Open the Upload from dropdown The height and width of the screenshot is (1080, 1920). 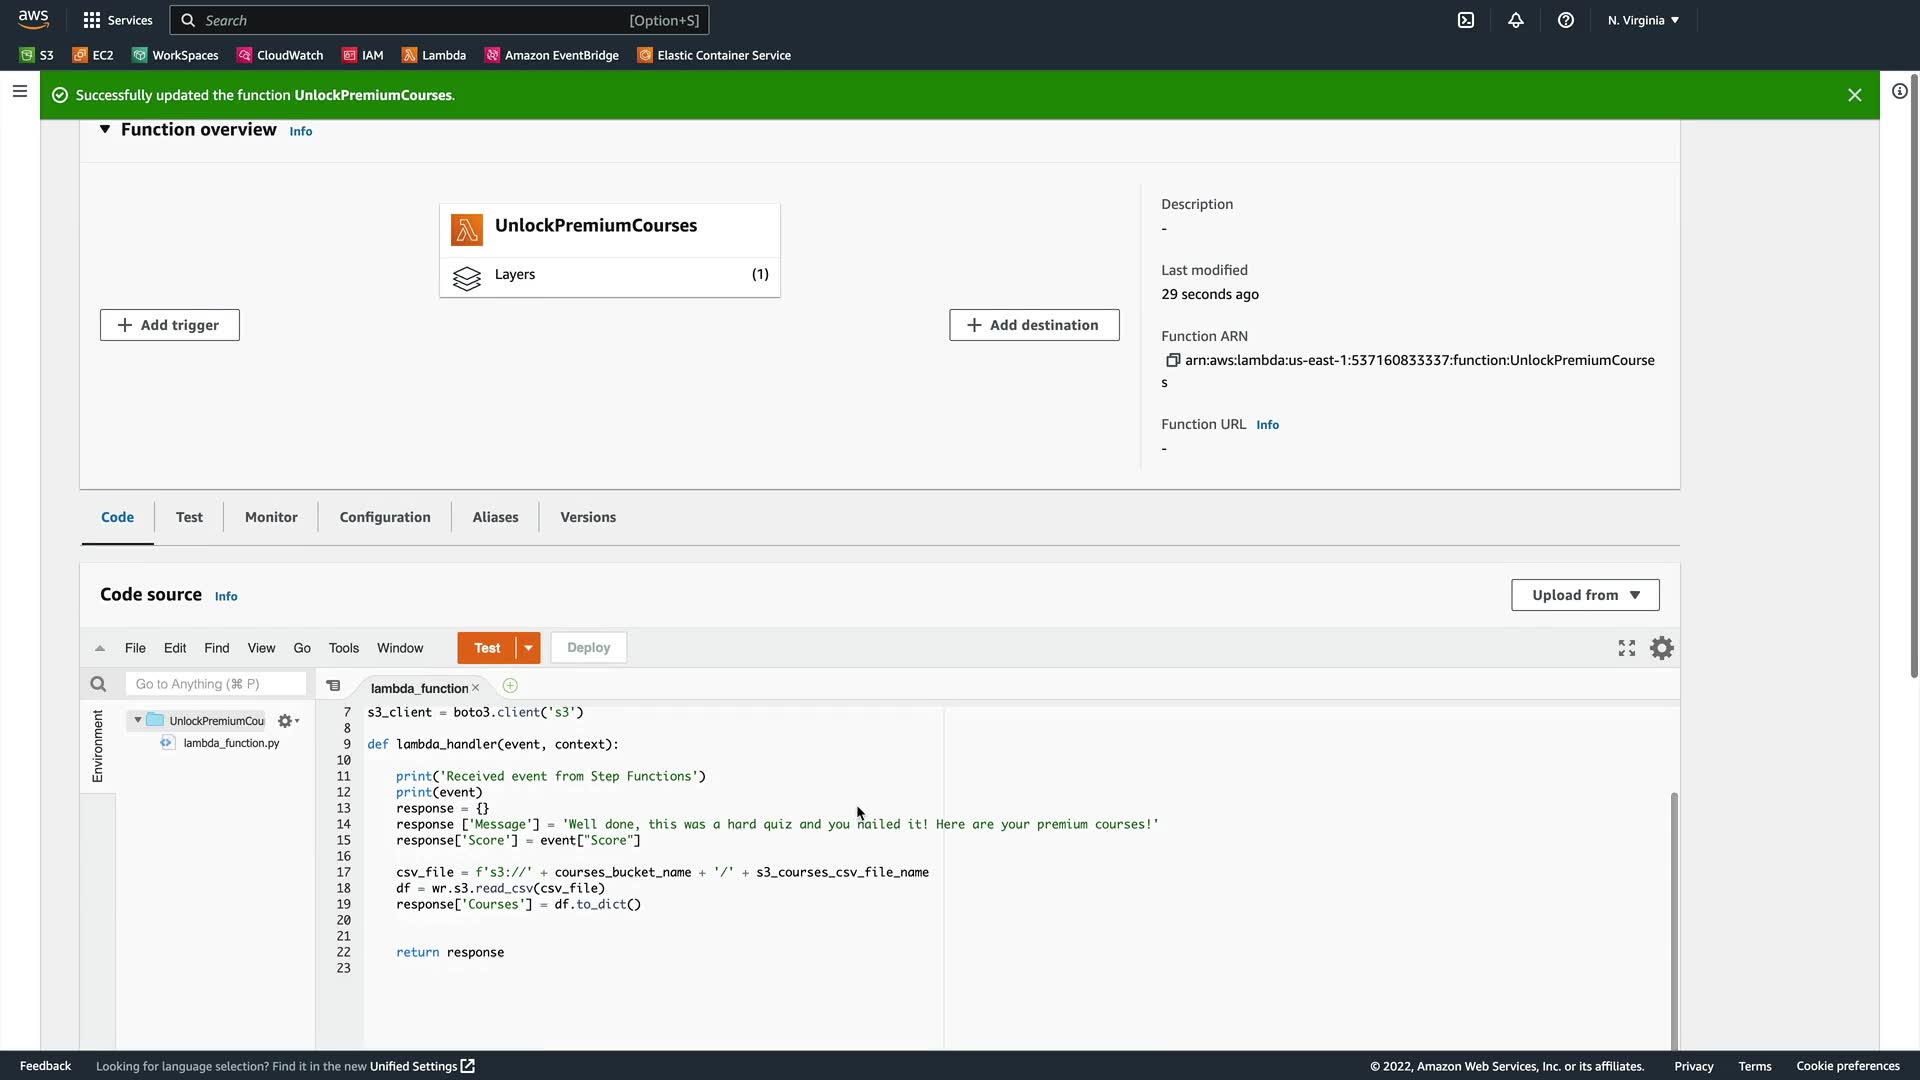pos(1585,595)
